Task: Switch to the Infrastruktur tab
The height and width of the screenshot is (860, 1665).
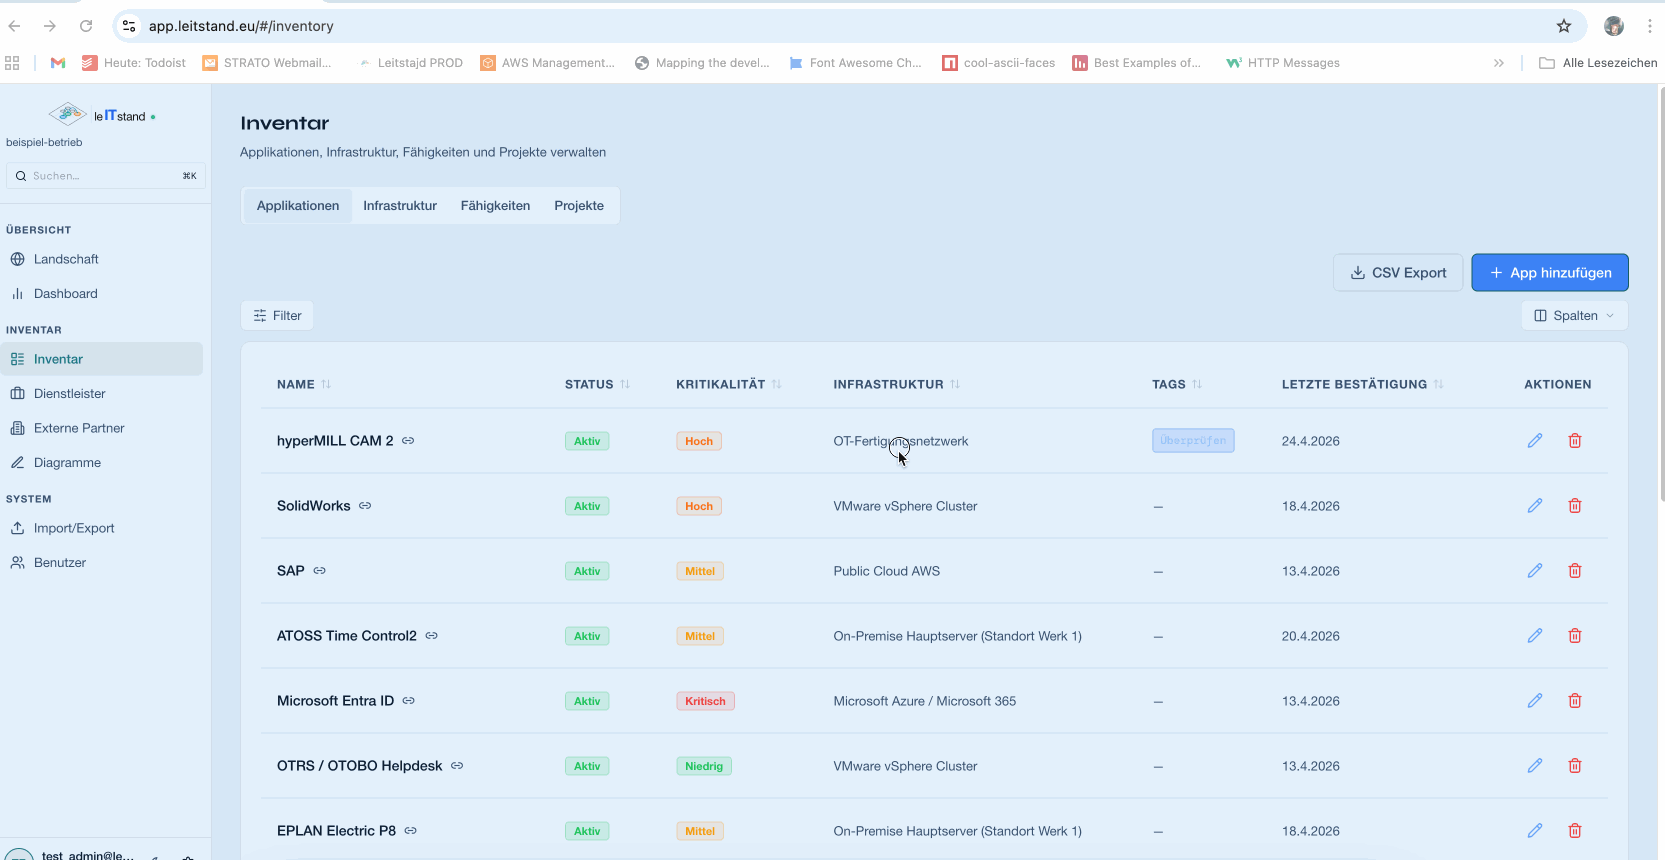Action: pos(400,206)
